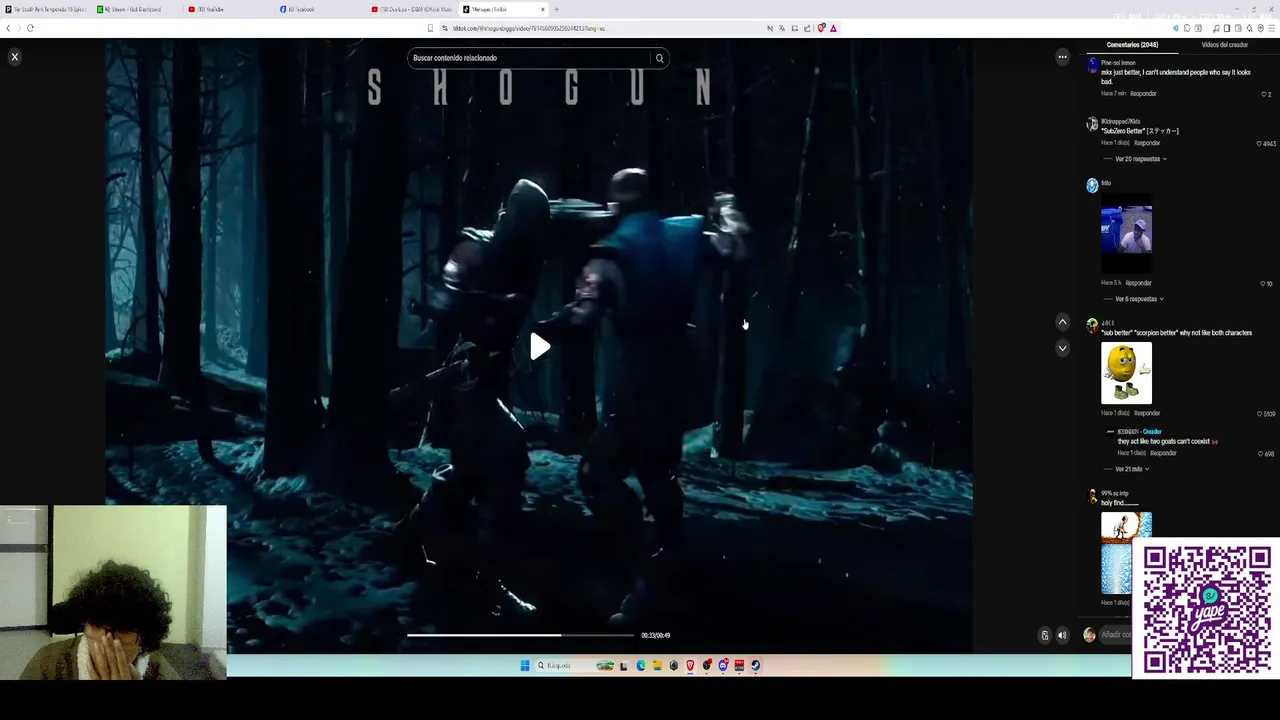Like the SubZero Better comment with 4943 likes

point(1259,143)
